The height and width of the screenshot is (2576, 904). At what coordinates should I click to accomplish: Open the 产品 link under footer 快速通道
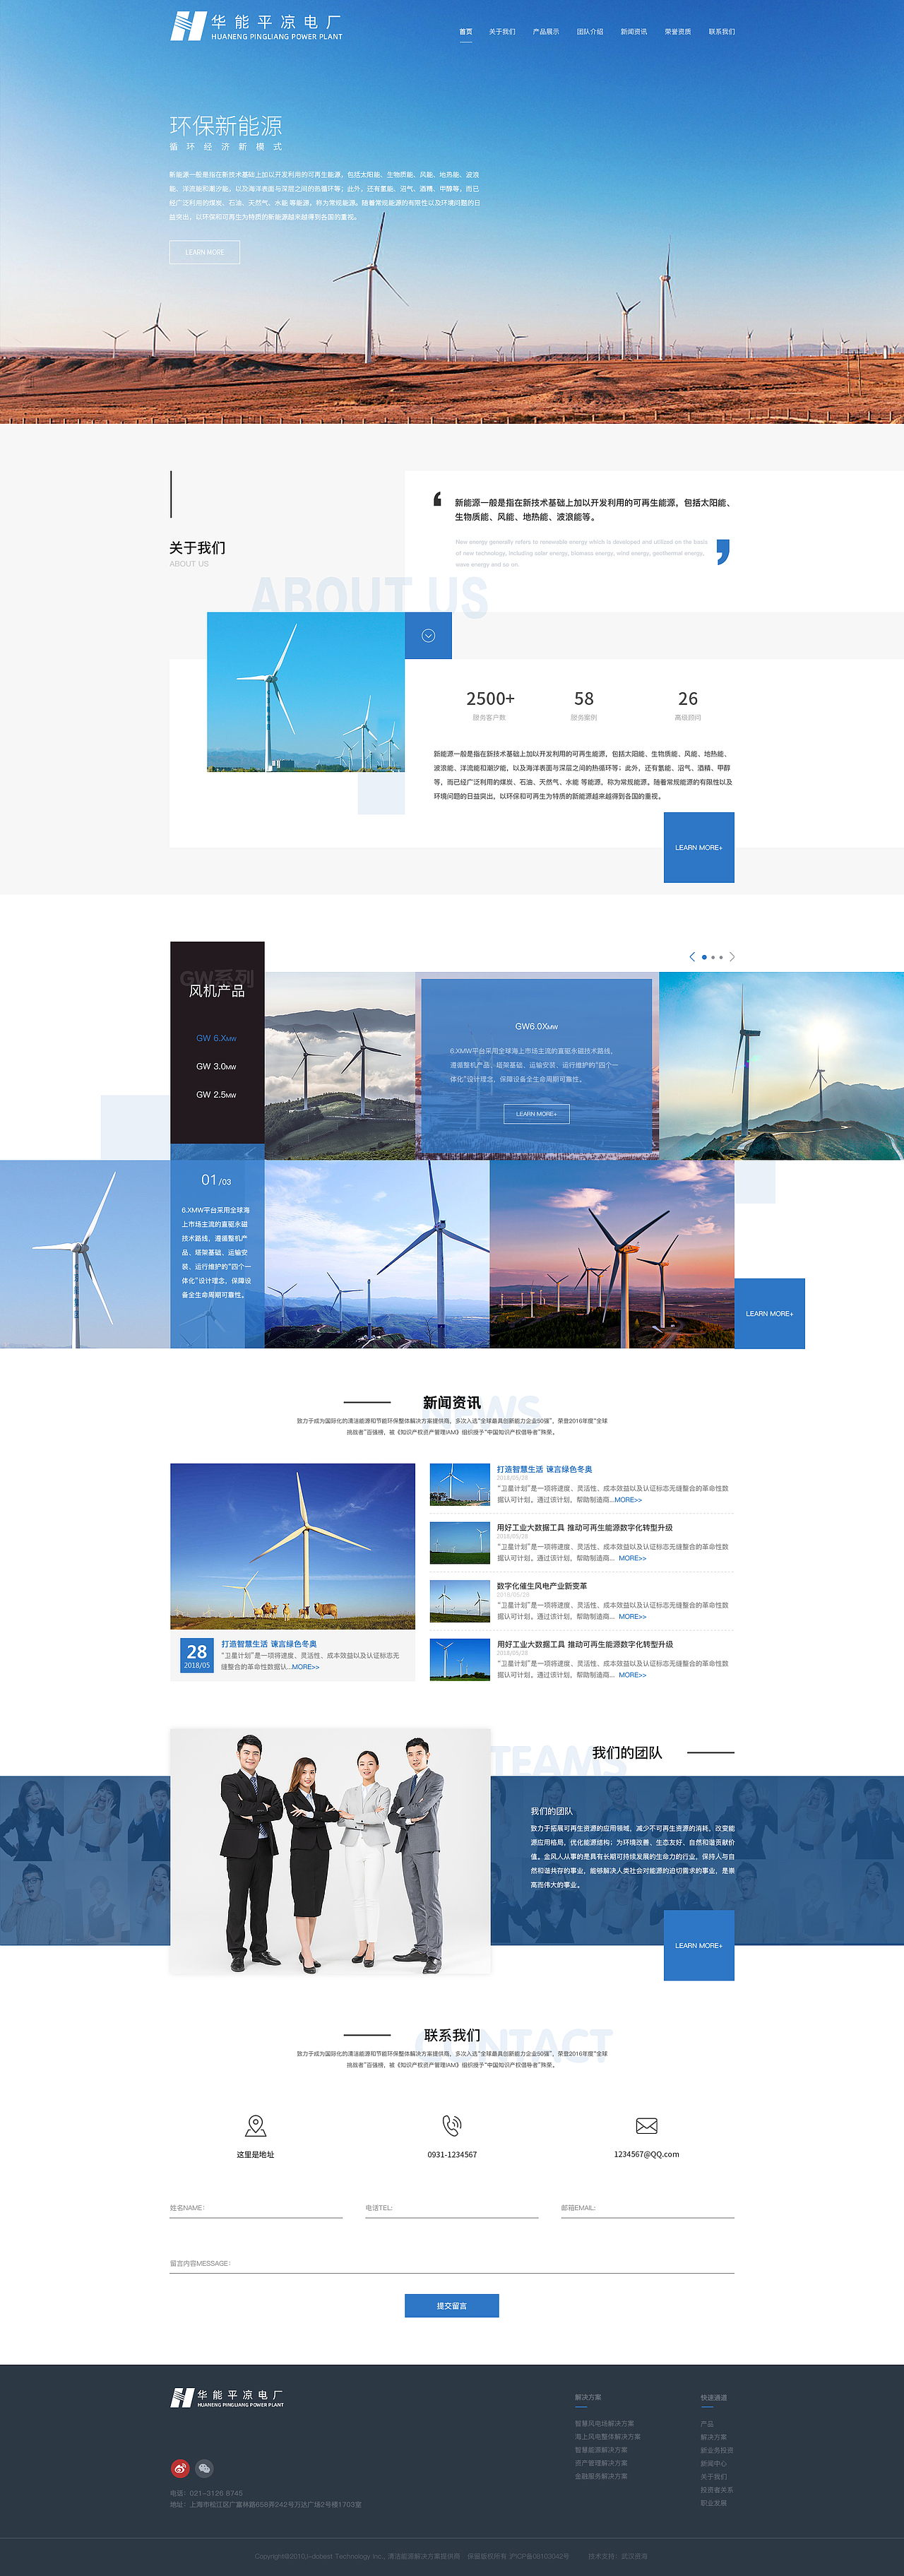point(707,2423)
